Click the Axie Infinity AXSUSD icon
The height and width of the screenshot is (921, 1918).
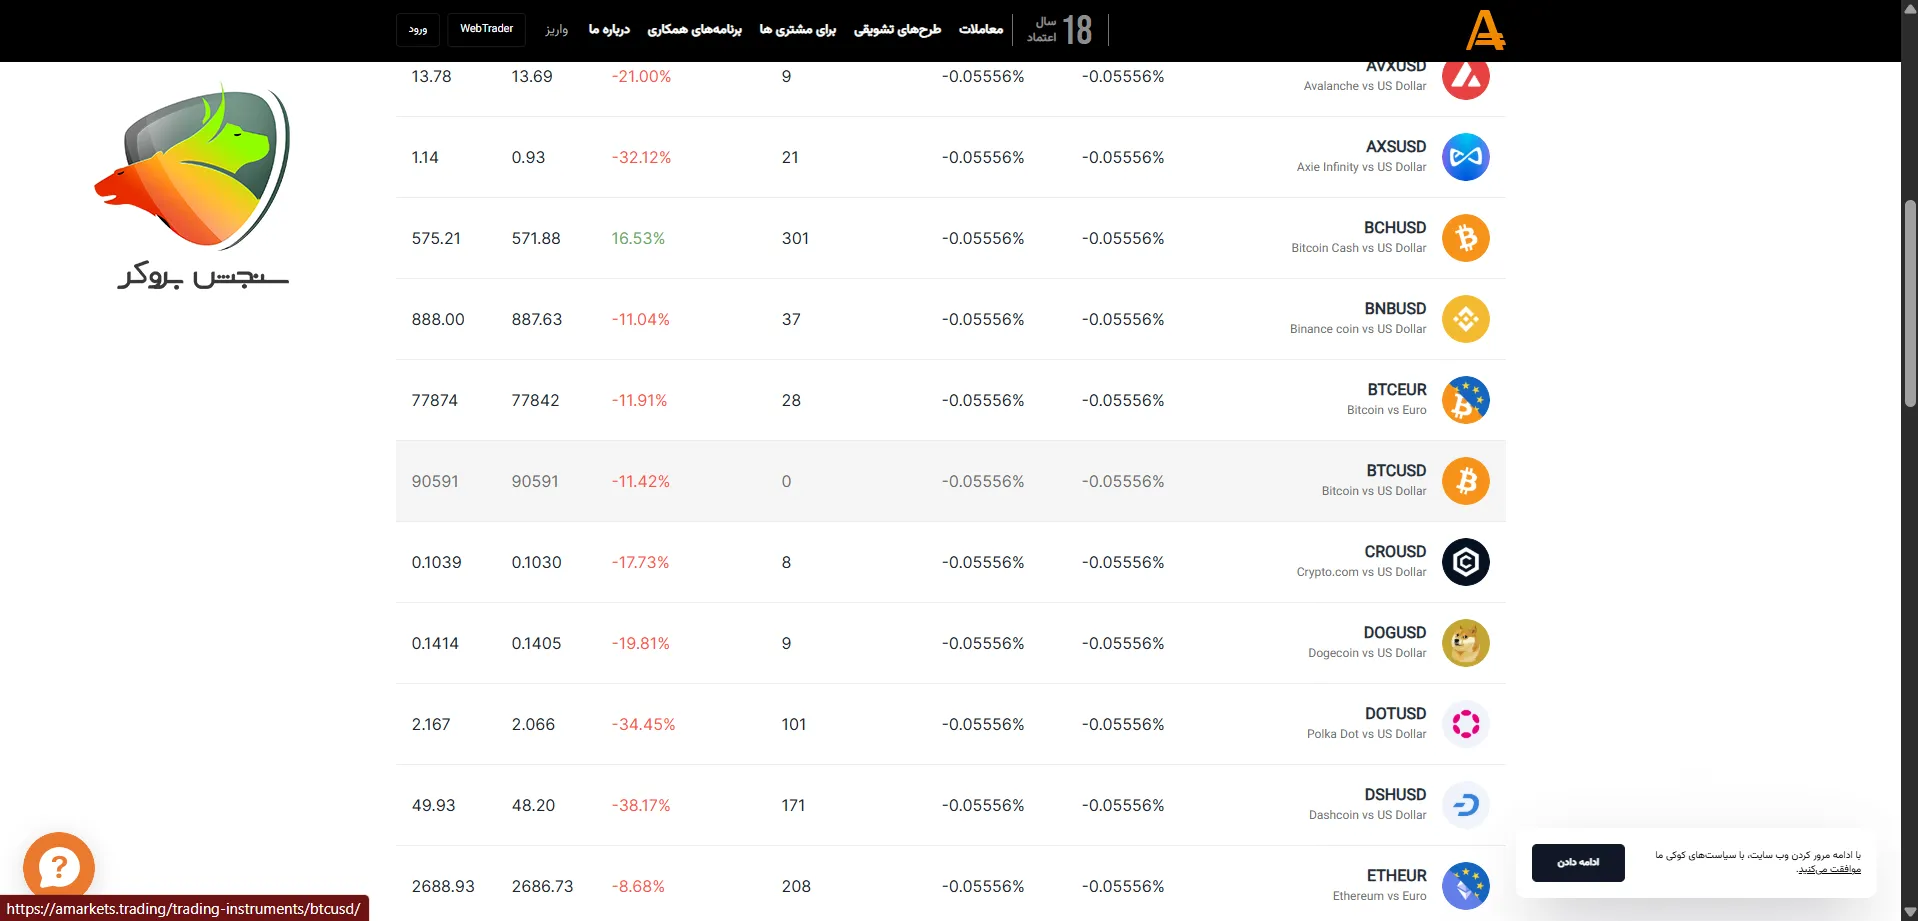click(x=1465, y=157)
